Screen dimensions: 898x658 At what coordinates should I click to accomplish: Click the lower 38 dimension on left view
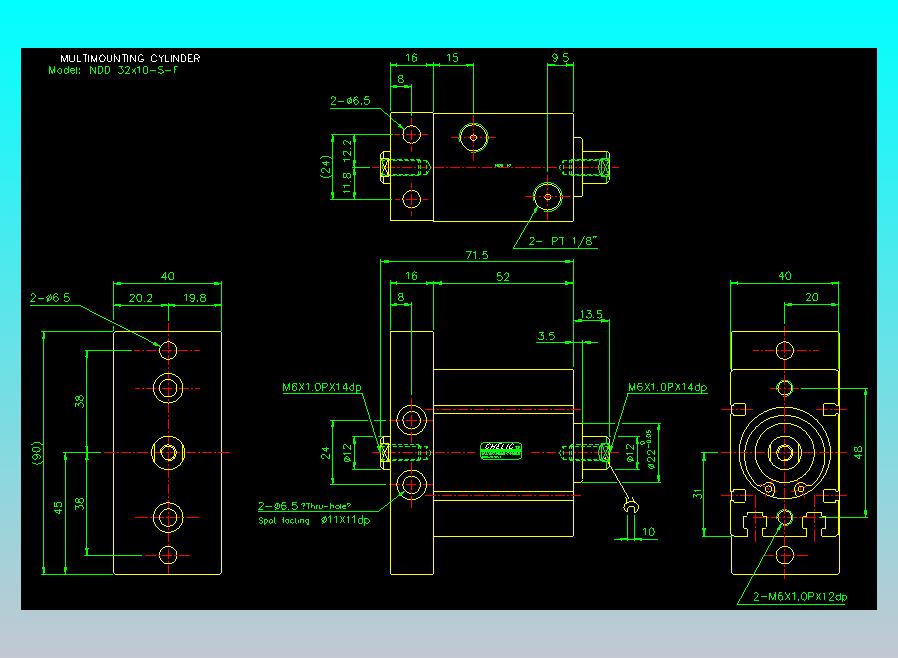[x=80, y=503]
